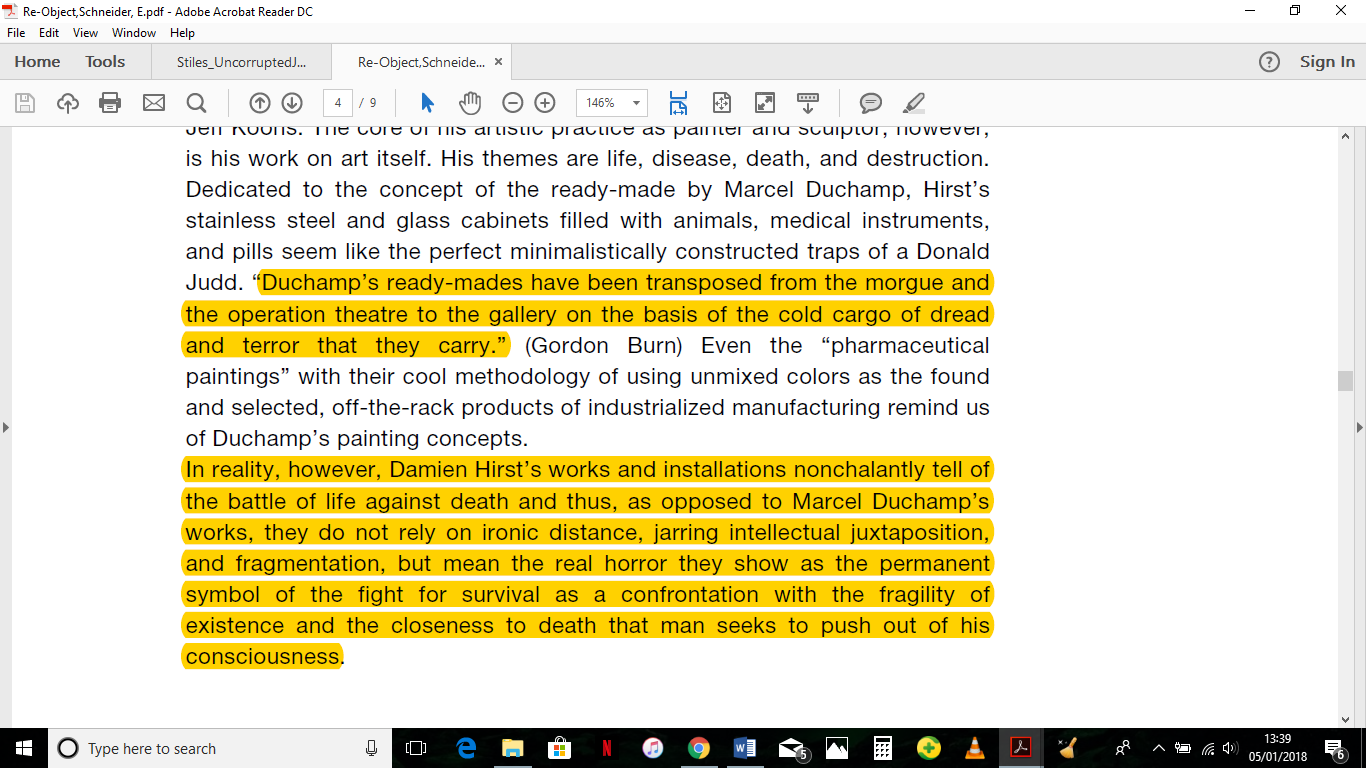The width and height of the screenshot is (1366, 768).
Task: Switch to the Tools tab
Action: click(x=105, y=62)
